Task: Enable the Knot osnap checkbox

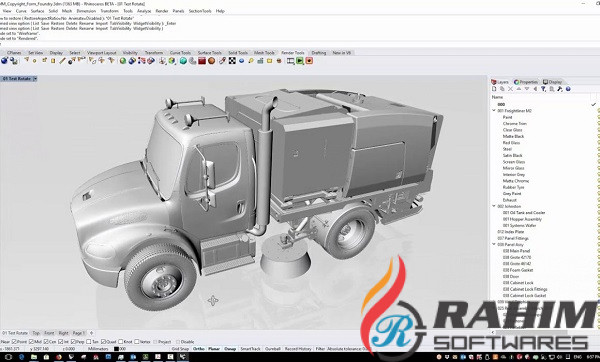Action: tap(120, 342)
